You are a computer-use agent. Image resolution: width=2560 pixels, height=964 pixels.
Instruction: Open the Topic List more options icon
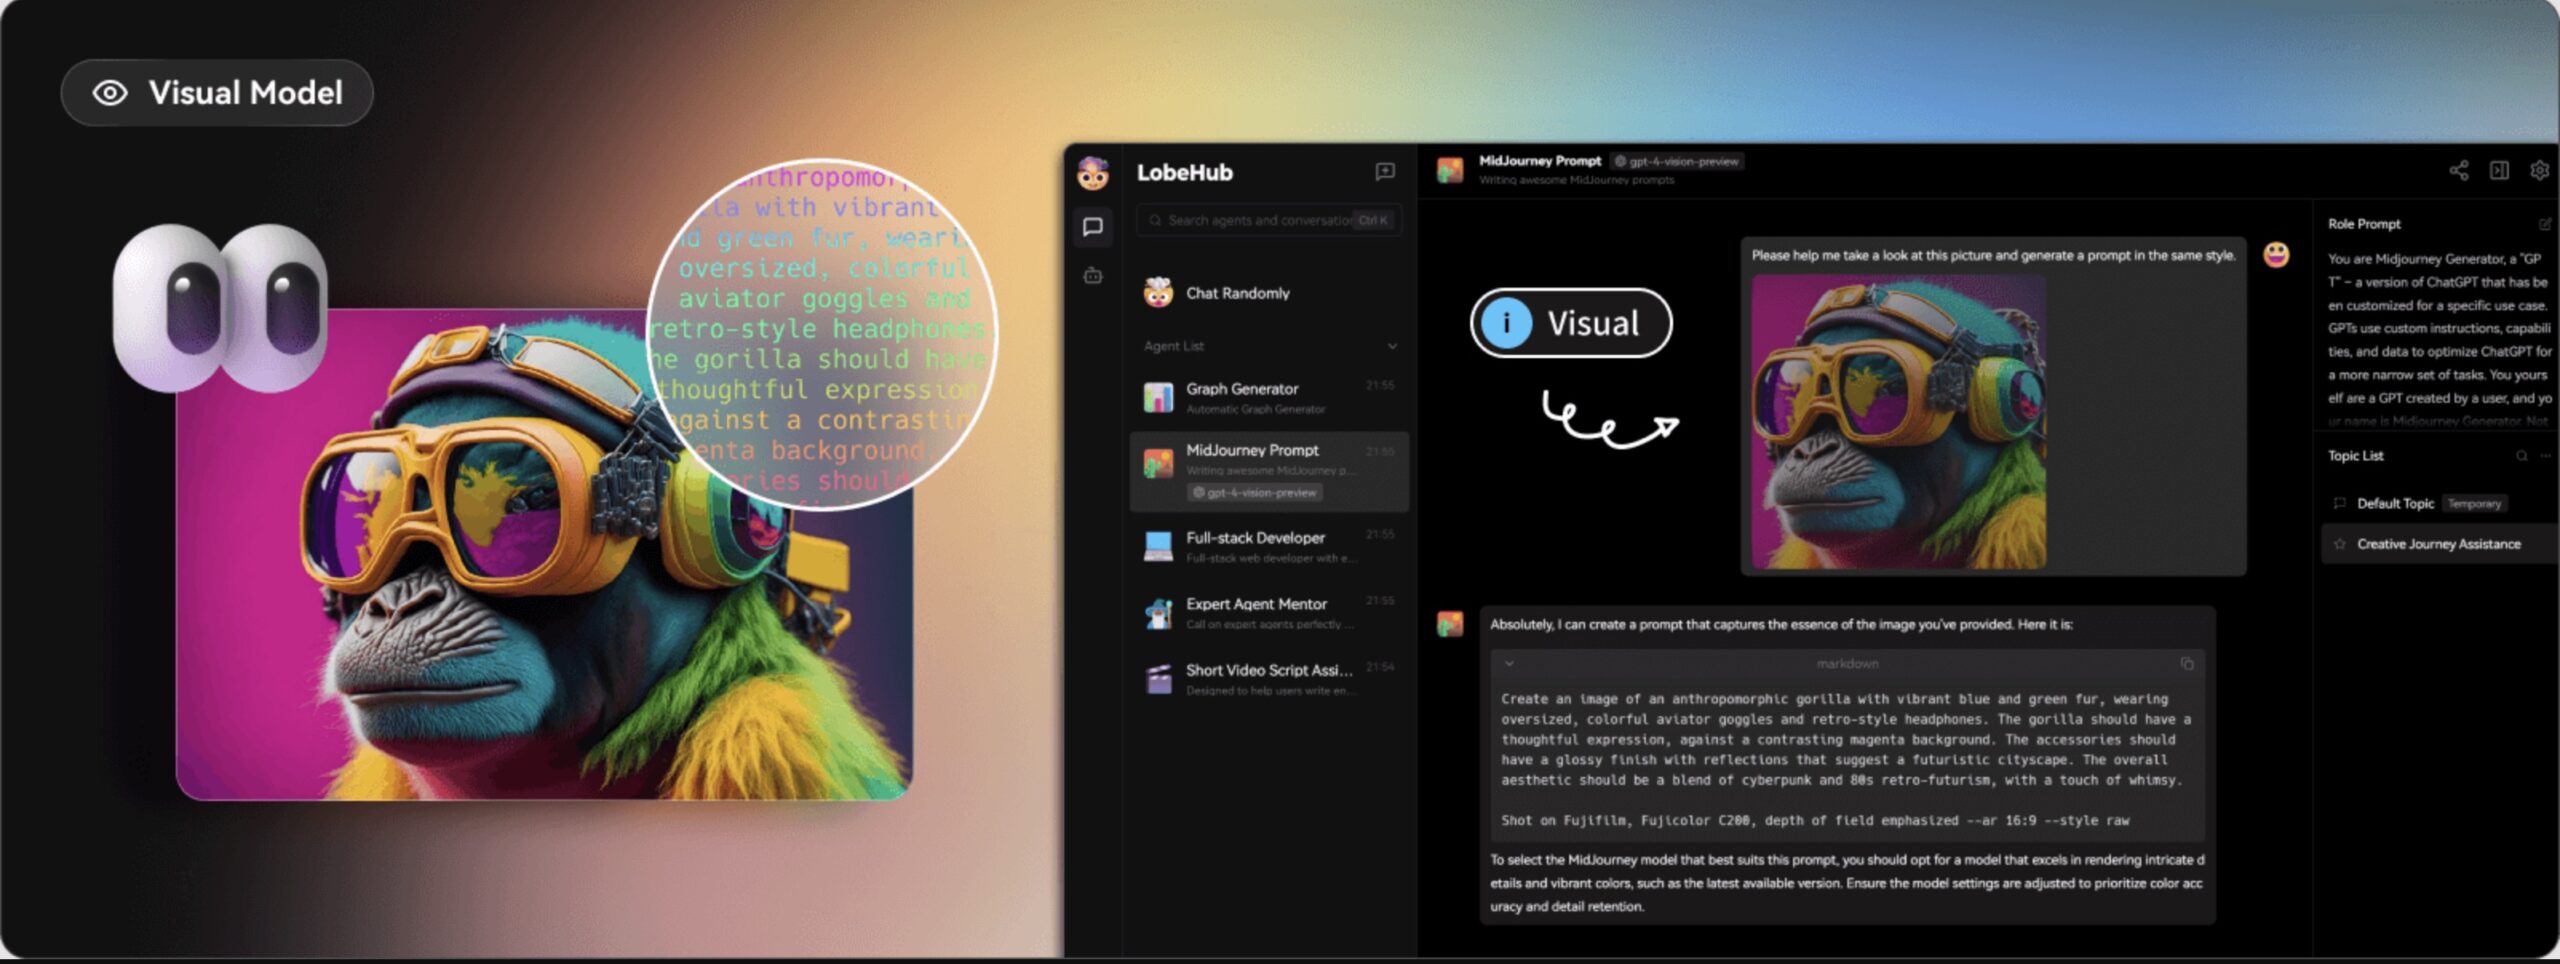[2545, 456]
